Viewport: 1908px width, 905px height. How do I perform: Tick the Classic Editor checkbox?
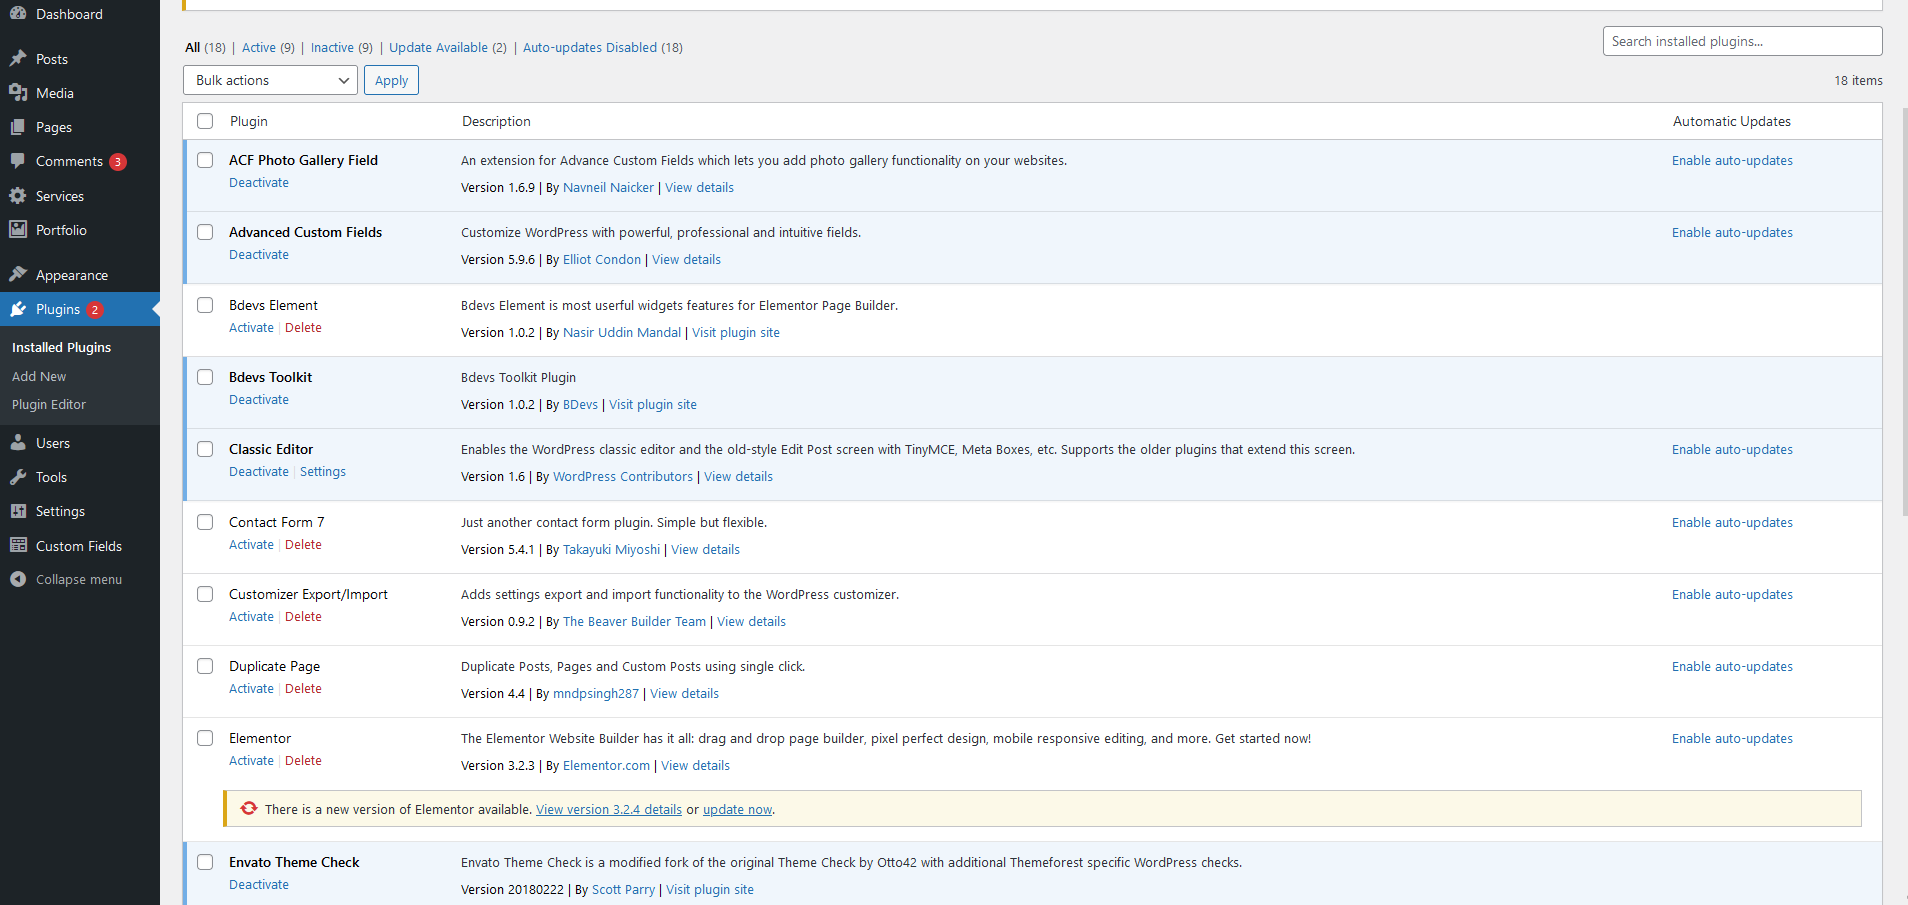click(x=205, y=449)
